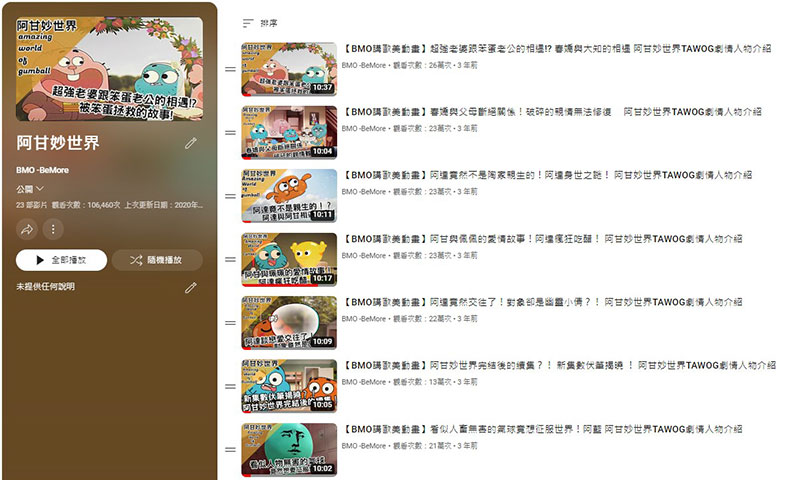Image resolution: width=800 pixels, height=480 pixels.
Task: Click the drag handle of the 10:02 video
Action: point(231,450)
